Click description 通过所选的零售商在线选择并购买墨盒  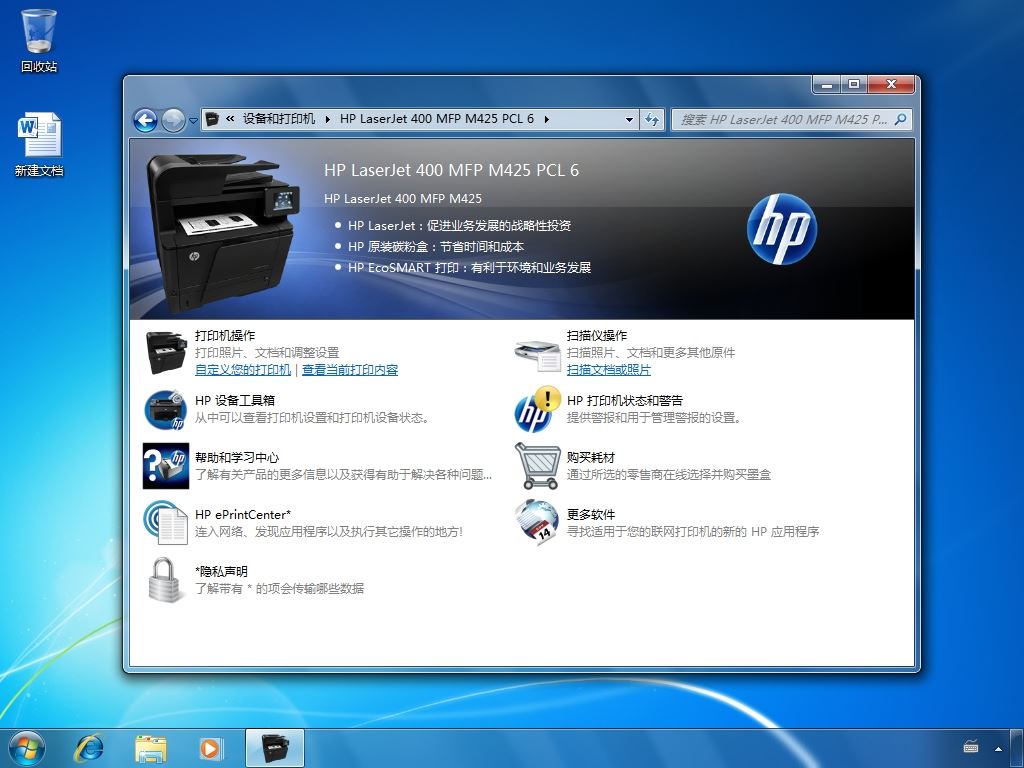[x=669, y=475]
